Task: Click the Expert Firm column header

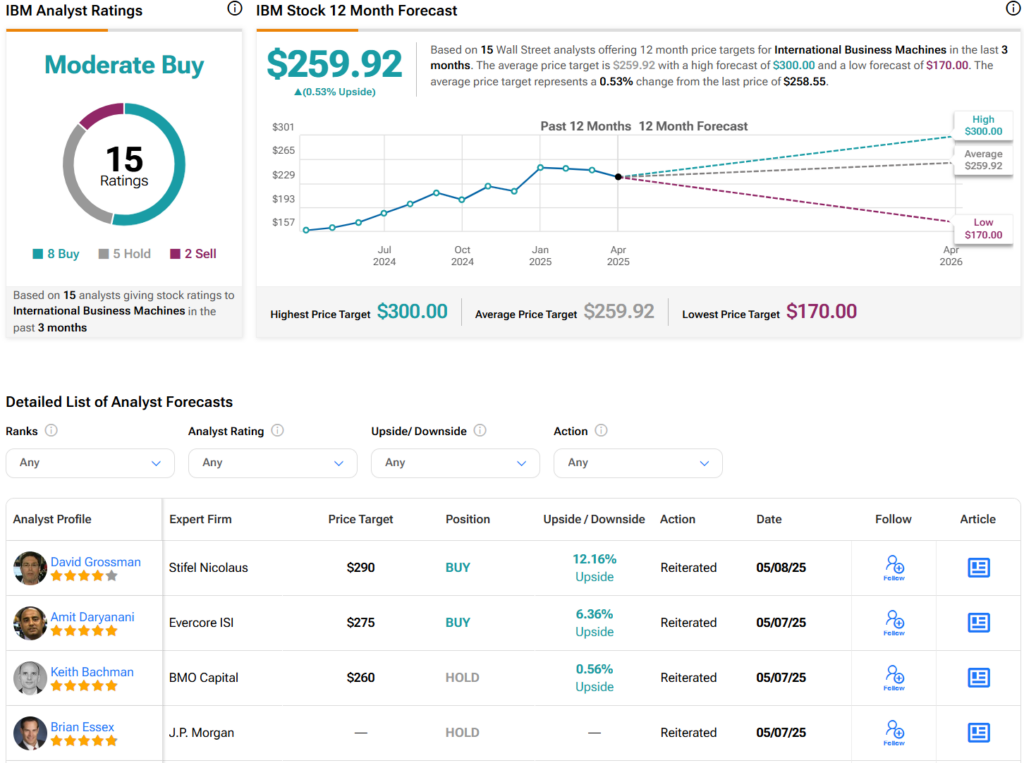Action: point(200,519)
